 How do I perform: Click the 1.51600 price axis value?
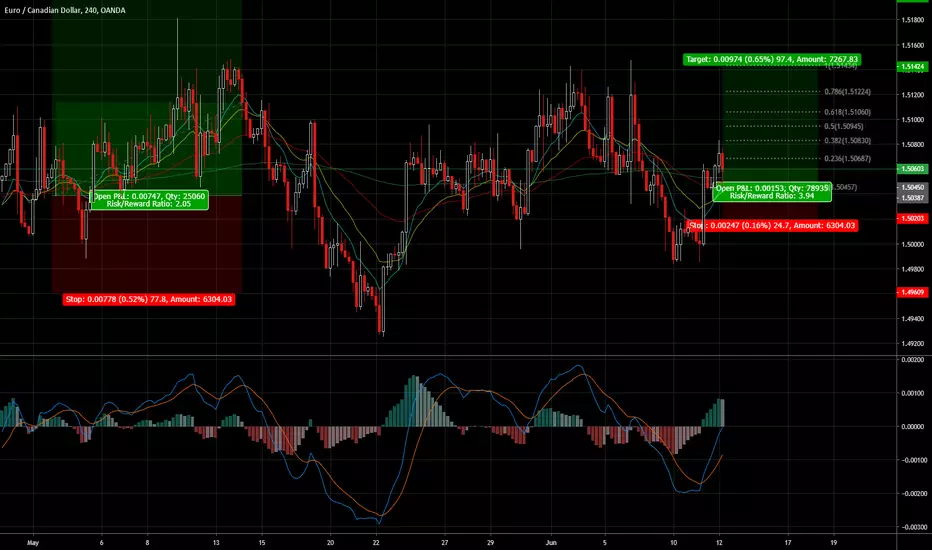coord(913,45)
